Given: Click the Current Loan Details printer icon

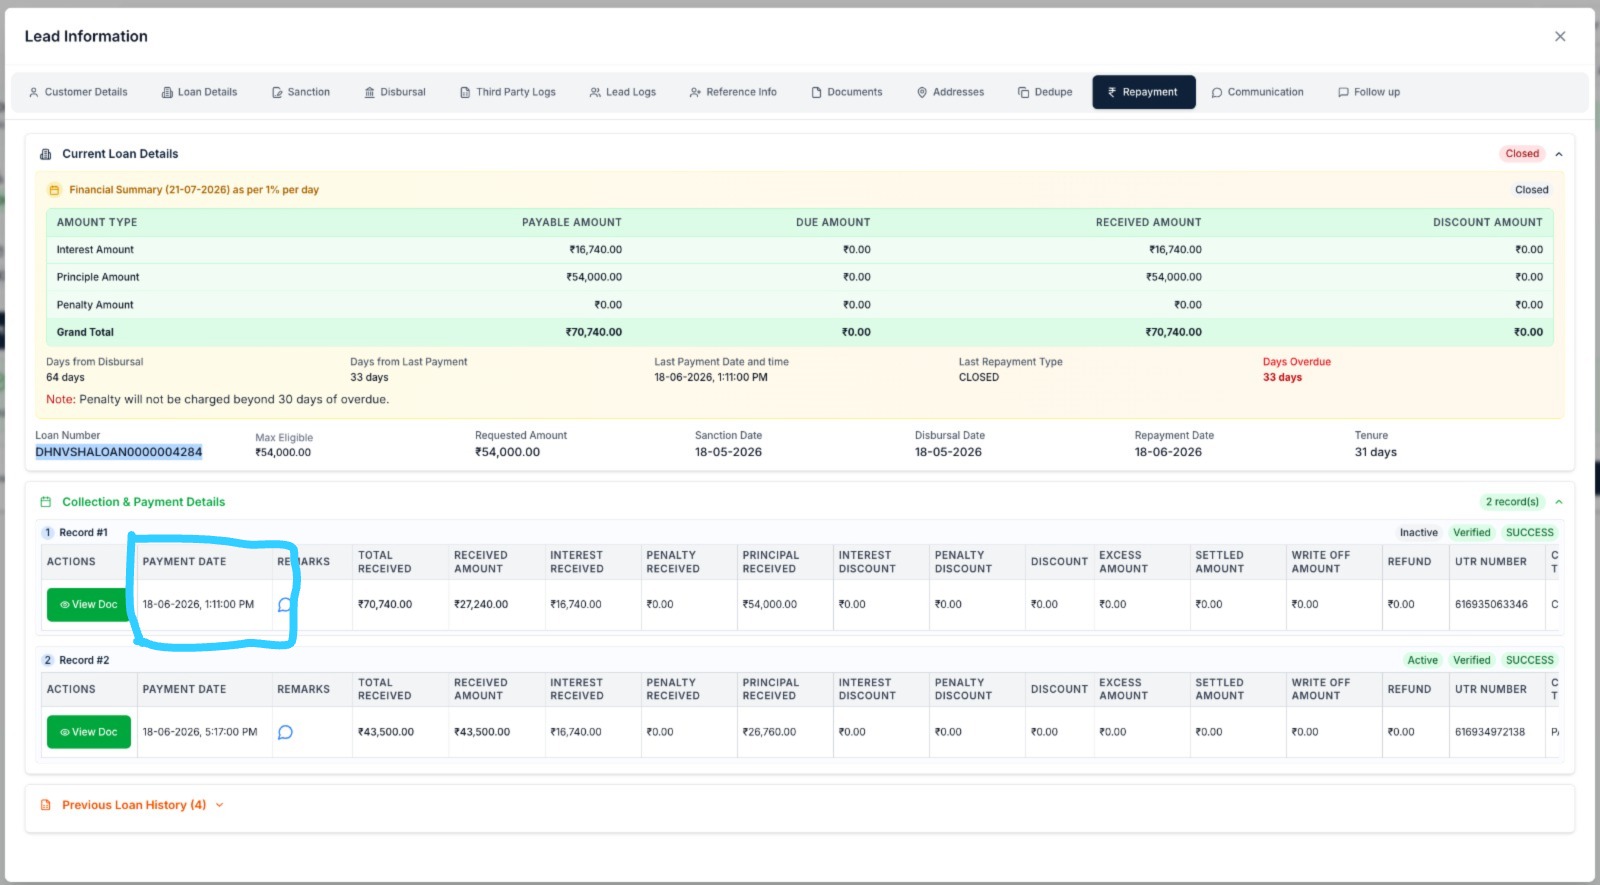Looking at the screenshot, I should click(x=45, y=154).
